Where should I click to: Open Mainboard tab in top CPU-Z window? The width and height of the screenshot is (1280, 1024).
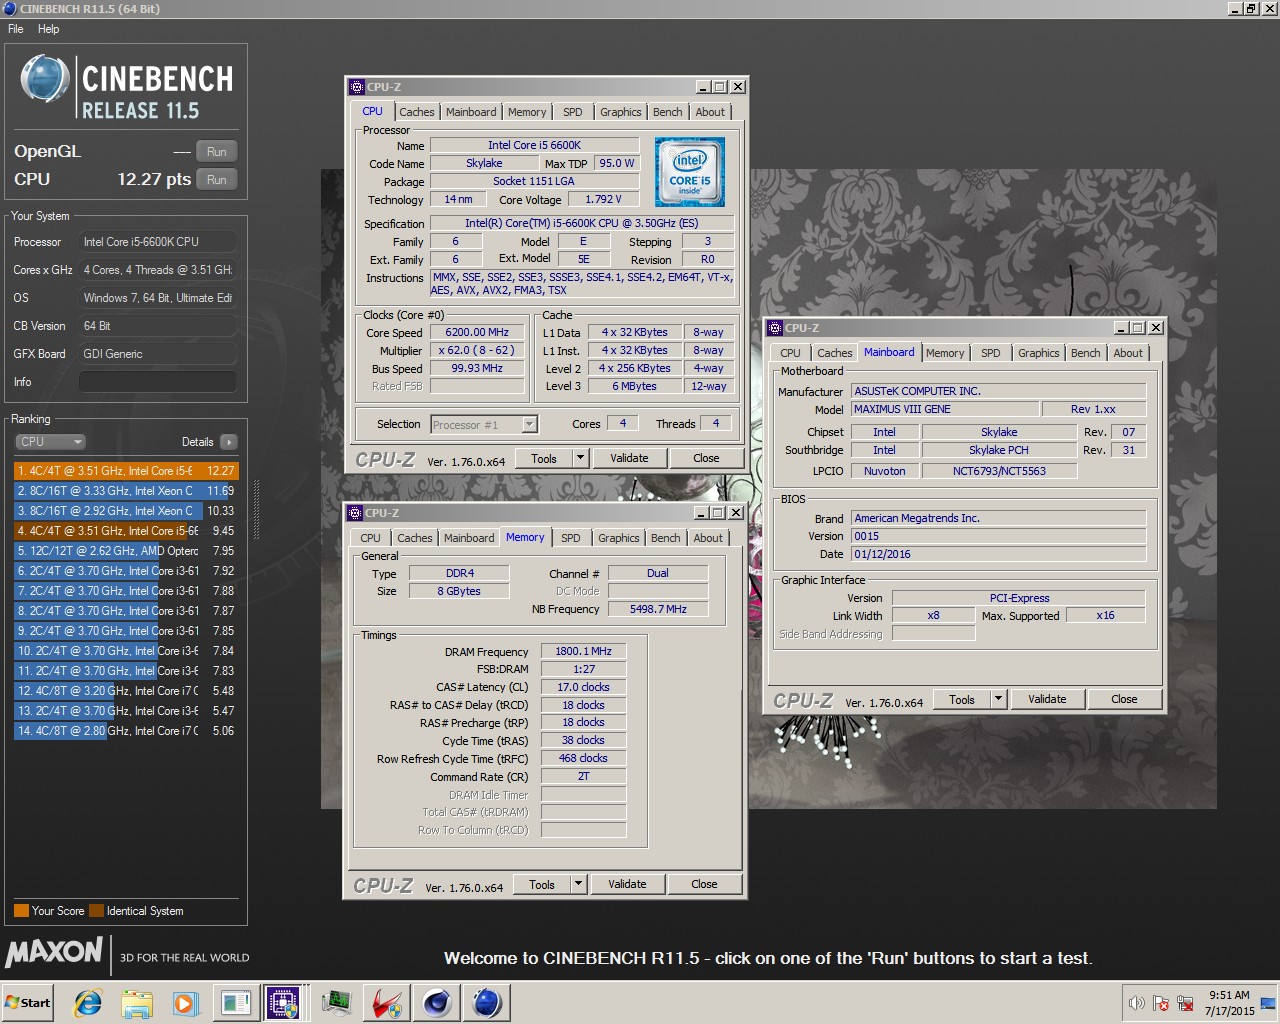pos(471,112)
